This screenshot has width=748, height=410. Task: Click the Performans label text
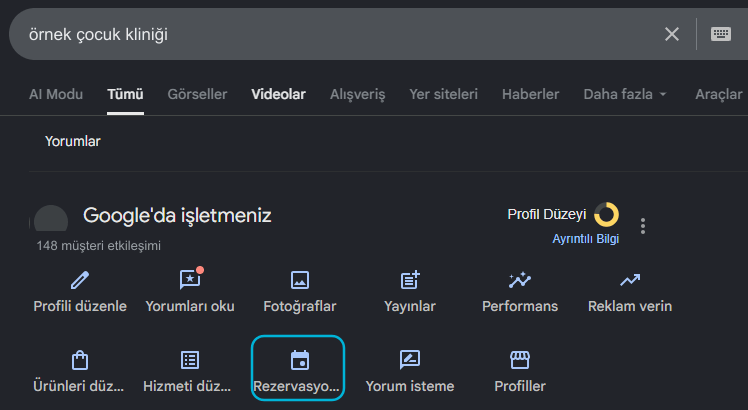[x=519, y=306]
